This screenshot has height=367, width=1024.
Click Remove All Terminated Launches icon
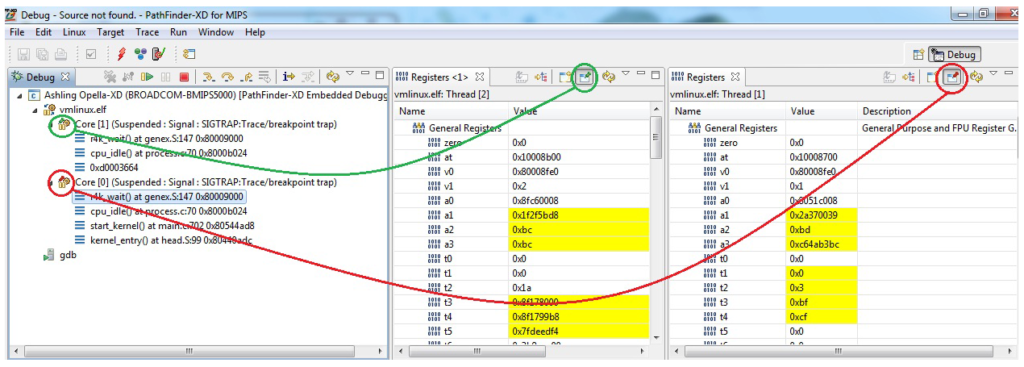click(x=110, y=76)
